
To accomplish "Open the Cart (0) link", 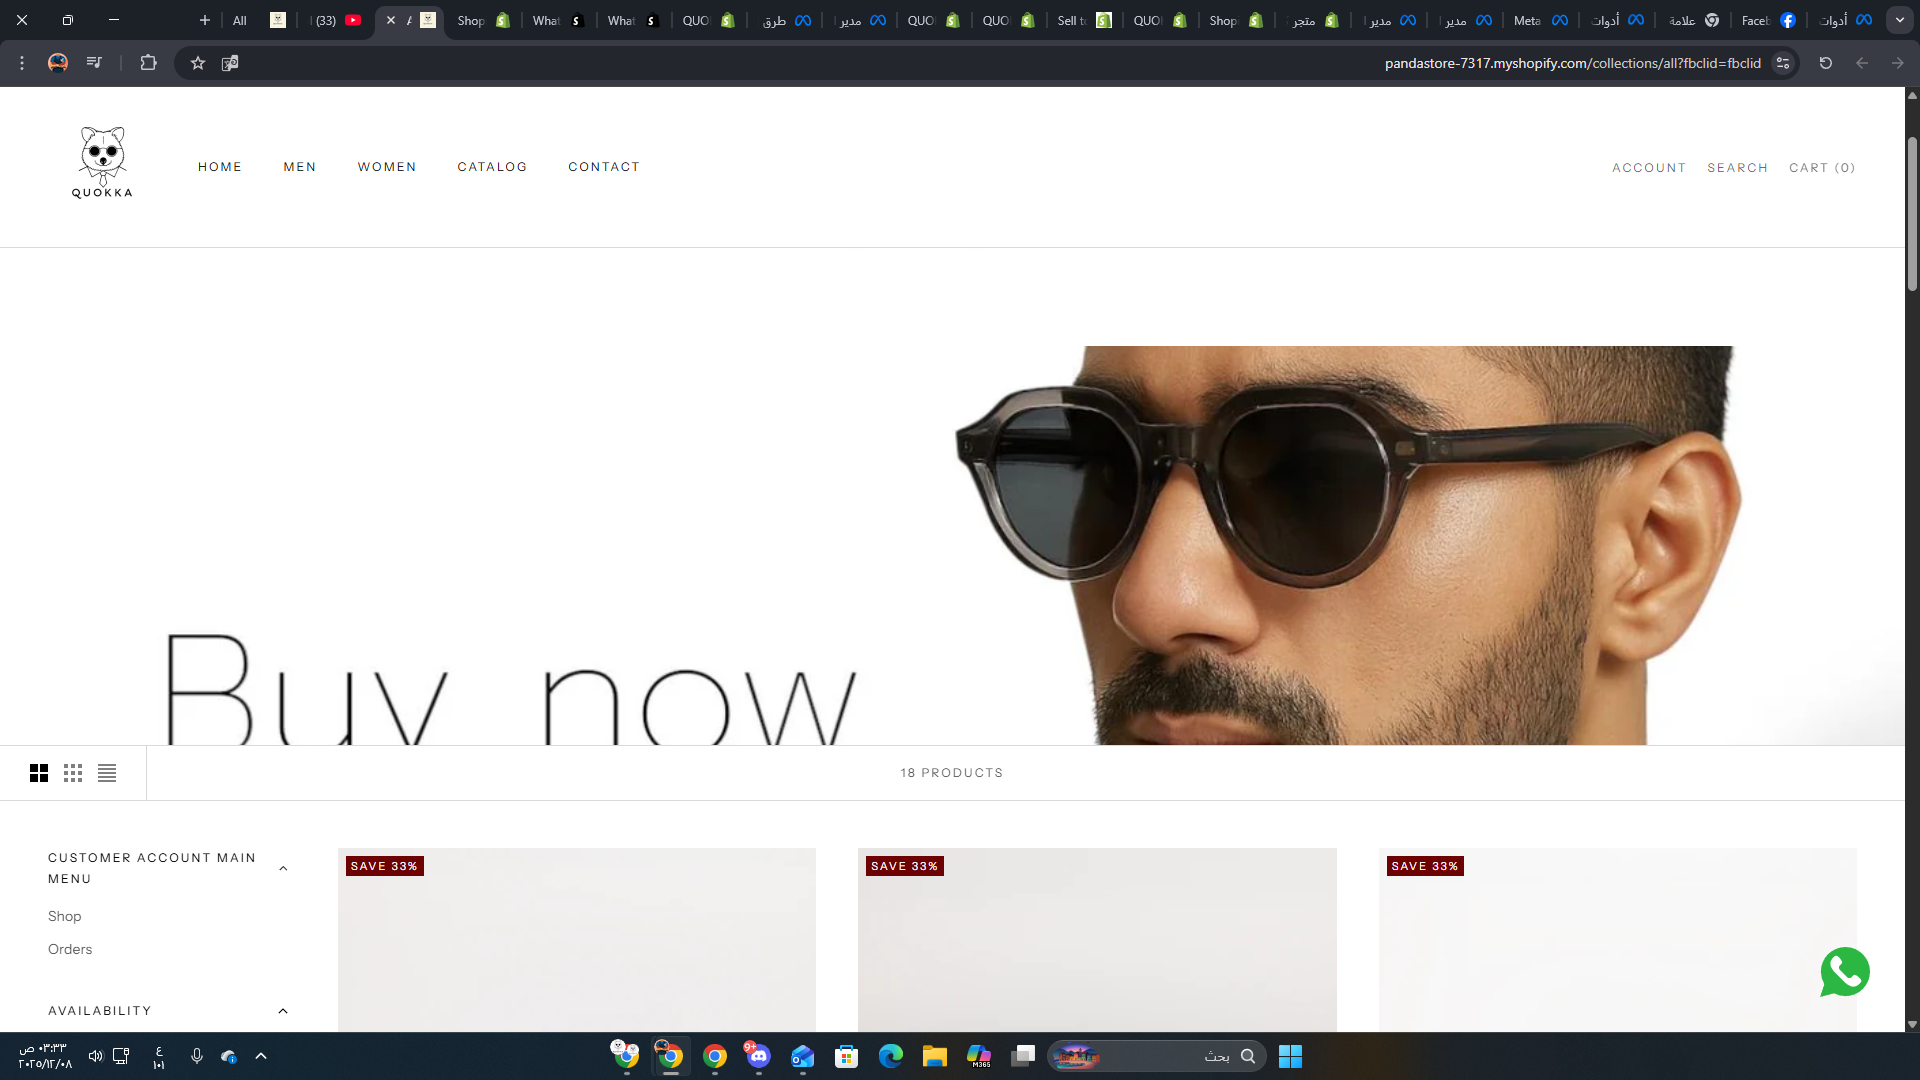I will [1821, 168].
